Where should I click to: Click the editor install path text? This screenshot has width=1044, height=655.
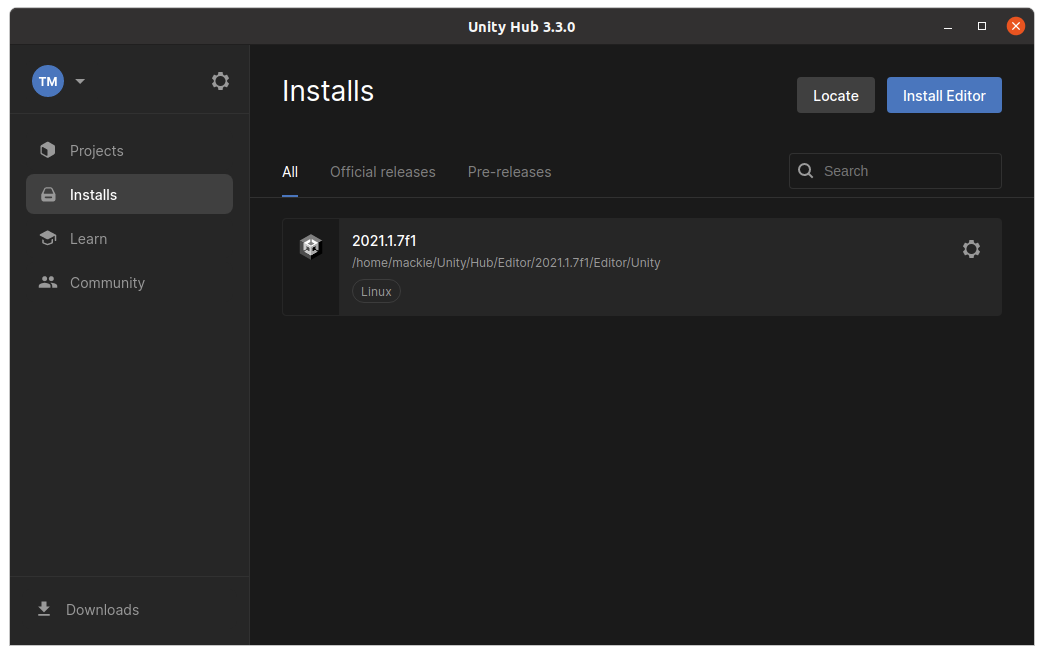(506, 263)
